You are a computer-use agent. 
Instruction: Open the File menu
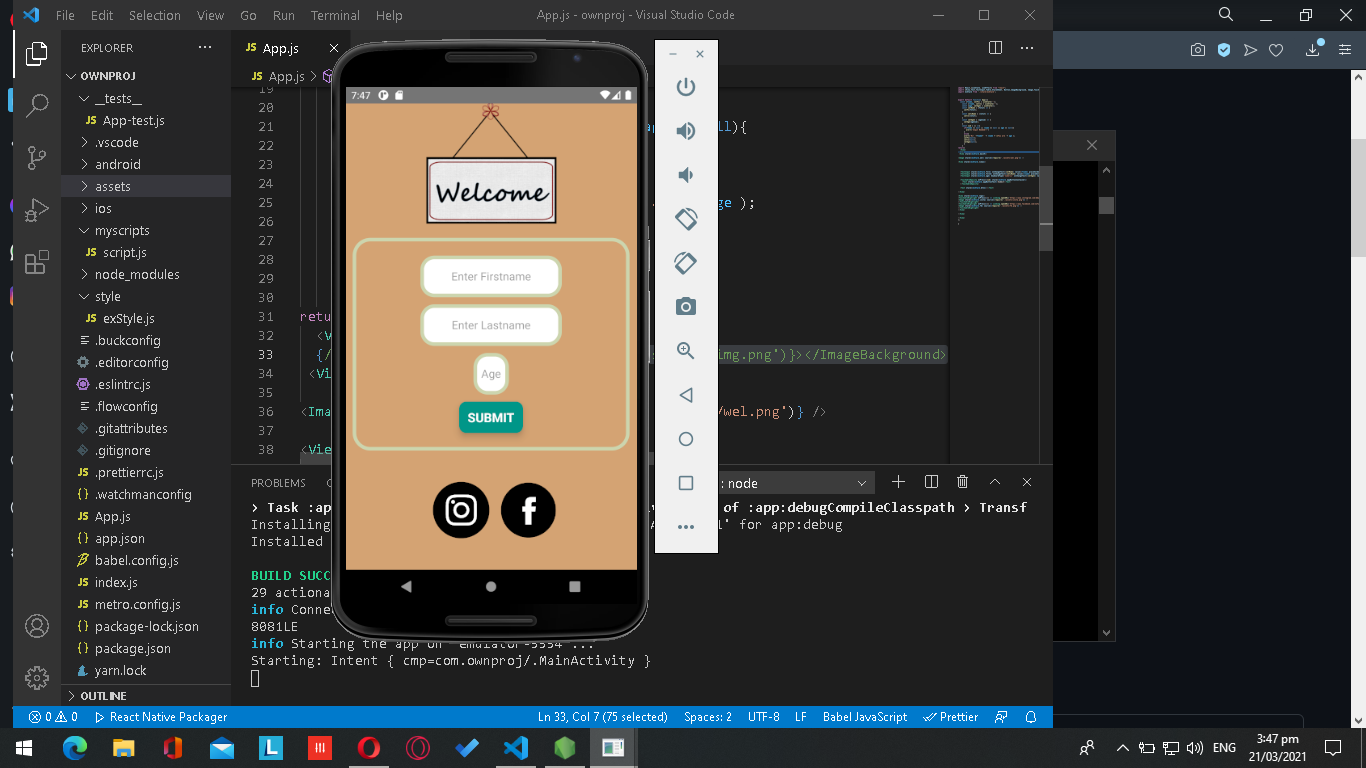pyautogui.click(x=65, y=15)
